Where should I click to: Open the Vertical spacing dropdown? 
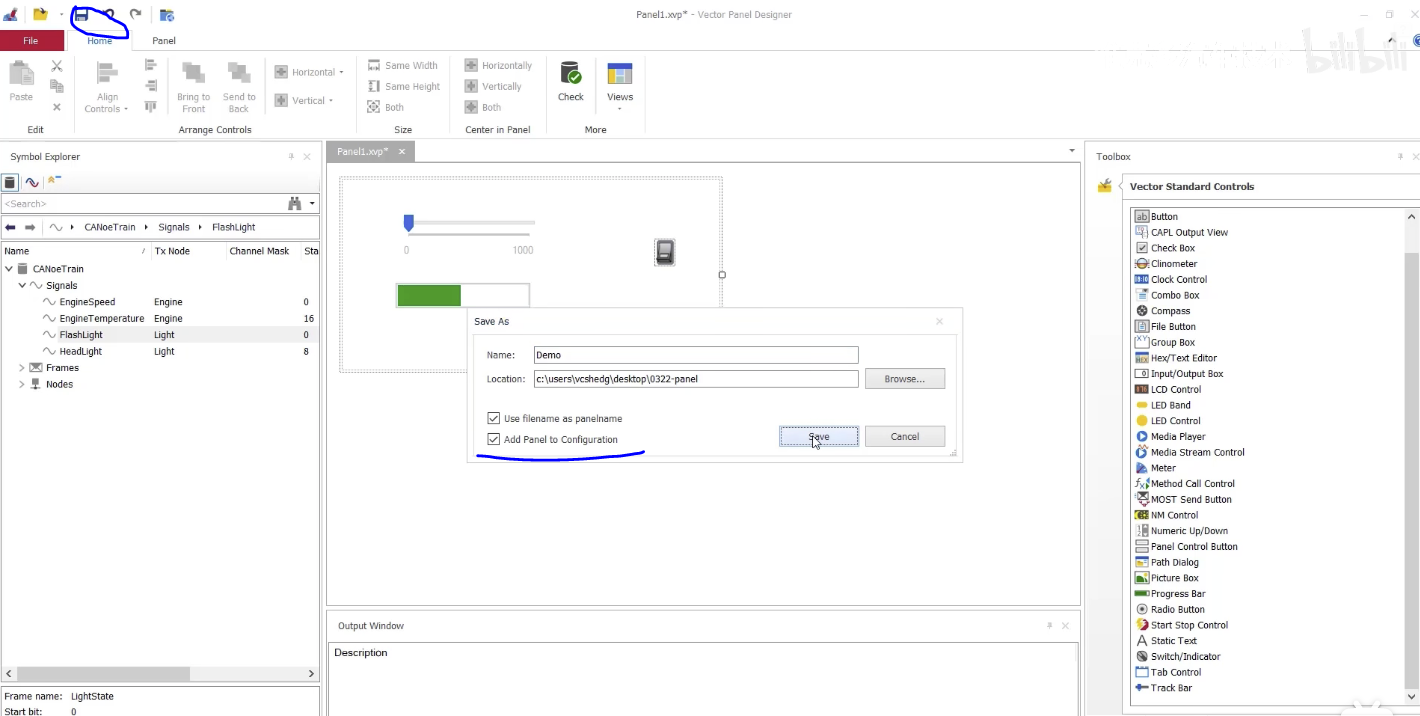304,100
